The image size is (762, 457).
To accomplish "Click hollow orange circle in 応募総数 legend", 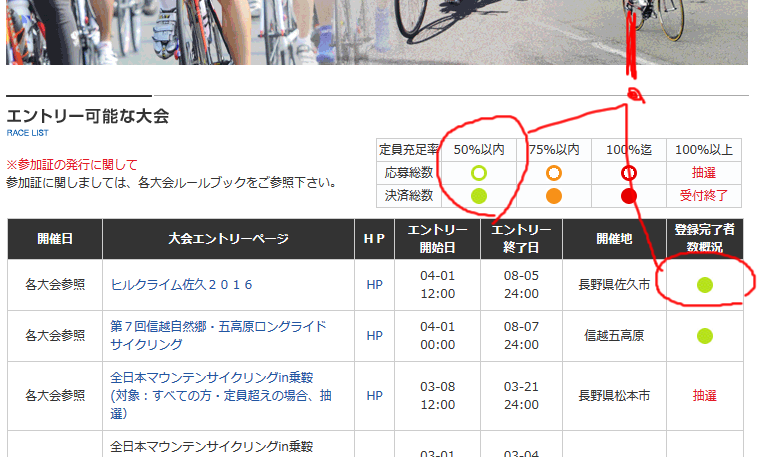I will click(x=554, y=173).
